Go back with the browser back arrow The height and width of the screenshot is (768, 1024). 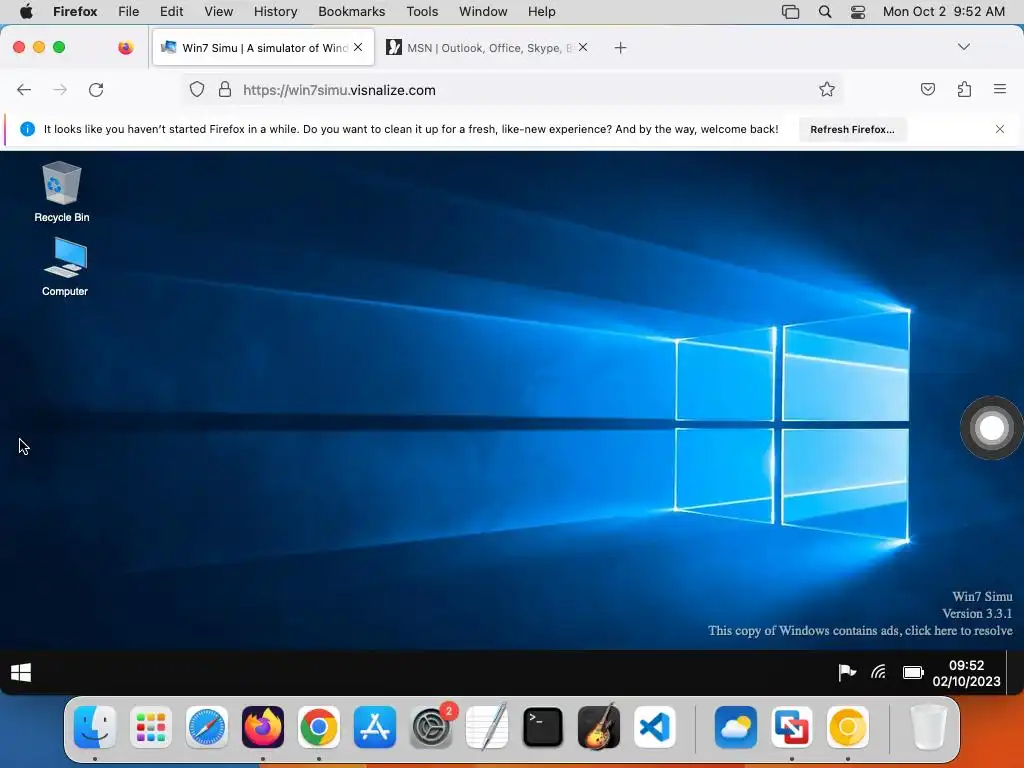point(24,90)
